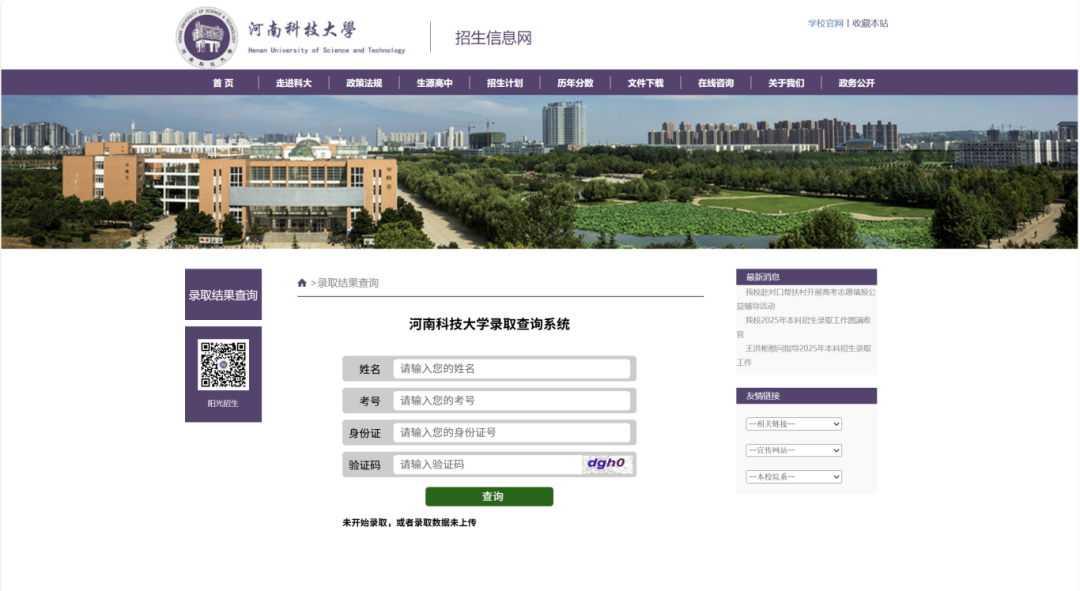The image size is (1080, 591).
Task: Click the 河南科技大学 calligraphy name
Action: [302, 30]
